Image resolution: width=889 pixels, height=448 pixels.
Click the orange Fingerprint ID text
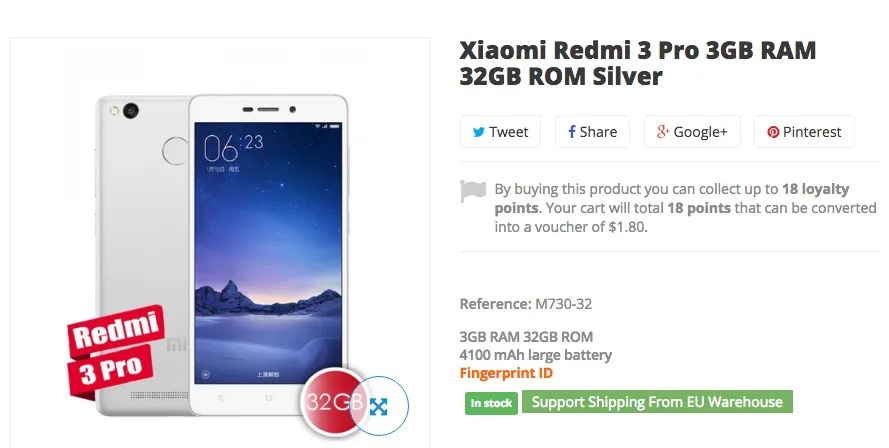(x=506, y=373)
